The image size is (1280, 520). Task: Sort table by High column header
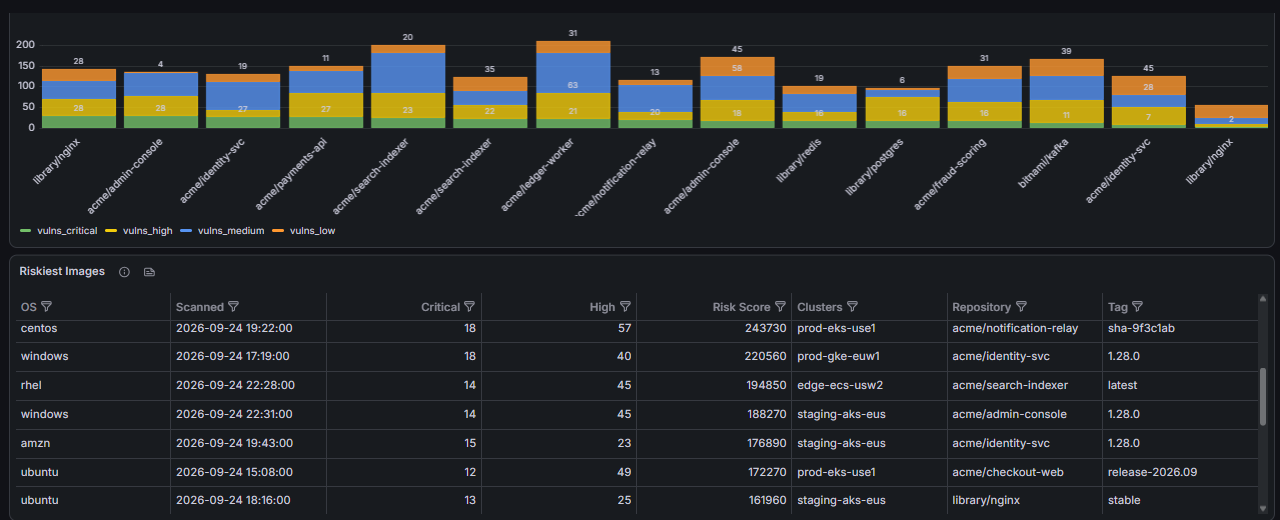tap(602, 307)
